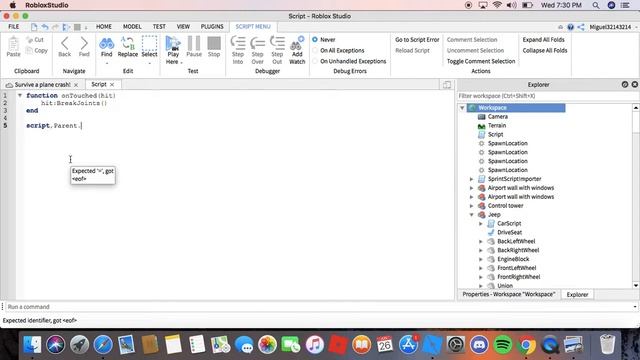Screen dimensions: 640x360
Task: Expand the EngineBlock node
Action: tap(481, 259)
